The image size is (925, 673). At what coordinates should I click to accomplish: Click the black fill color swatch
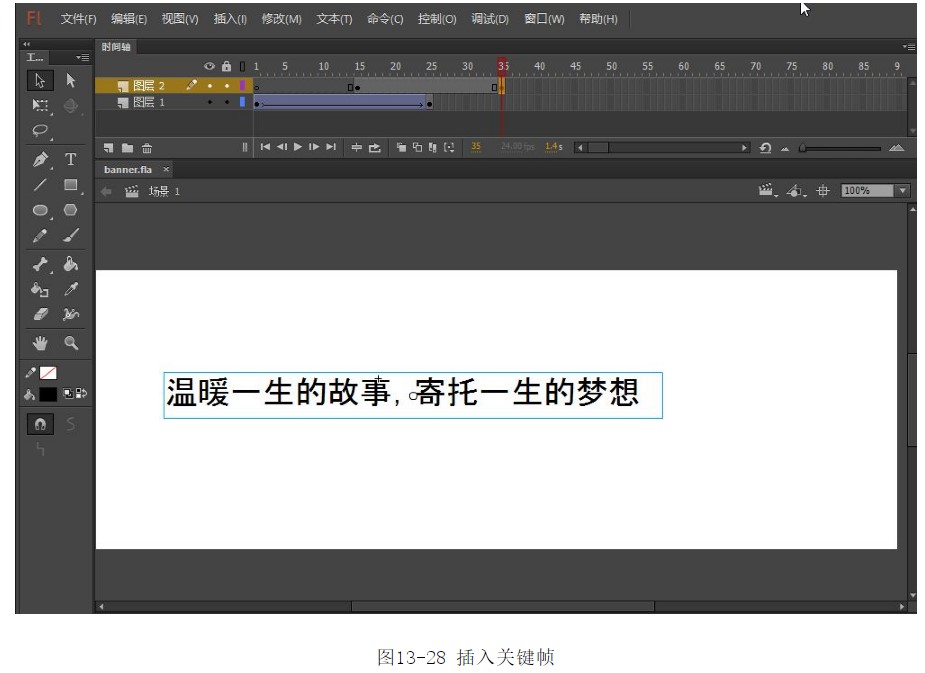48,394
